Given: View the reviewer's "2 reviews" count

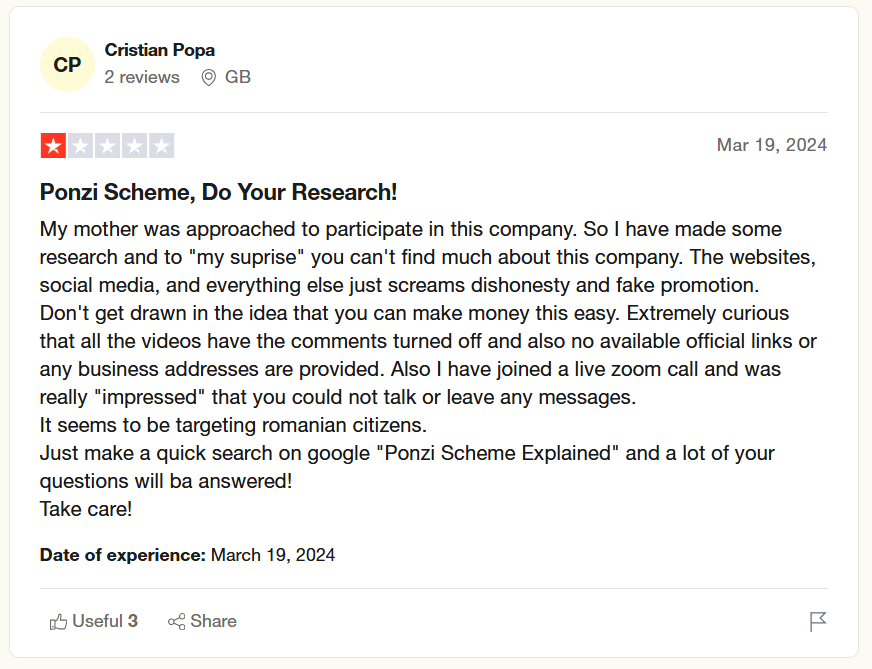Looking at the screenshot, I should point(142,77).
